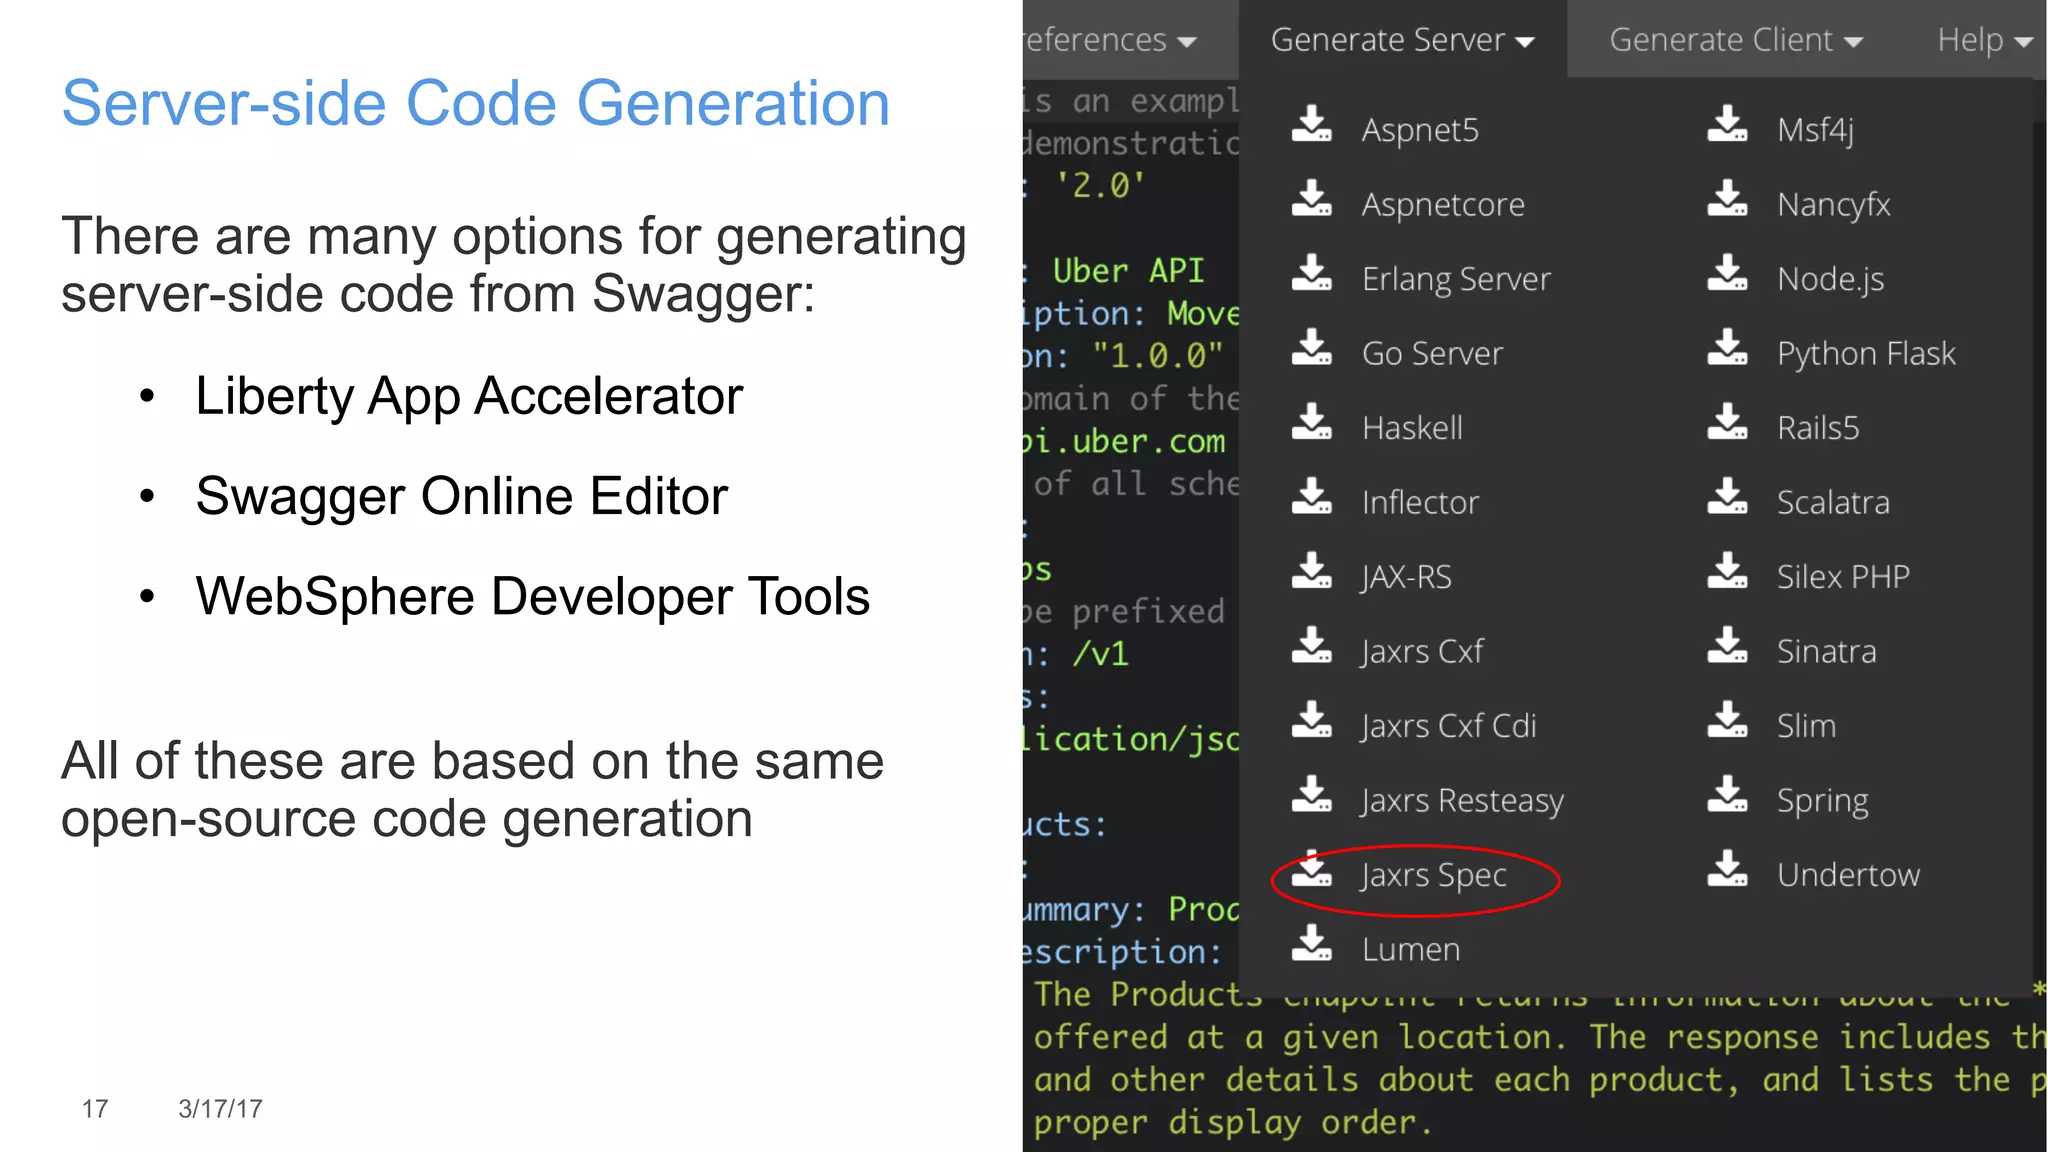This screenshot has height=1152, width=2048.
Task: Click the download icon beside Jaxrs Cxf Cdi
Action: click(1311, 719)
